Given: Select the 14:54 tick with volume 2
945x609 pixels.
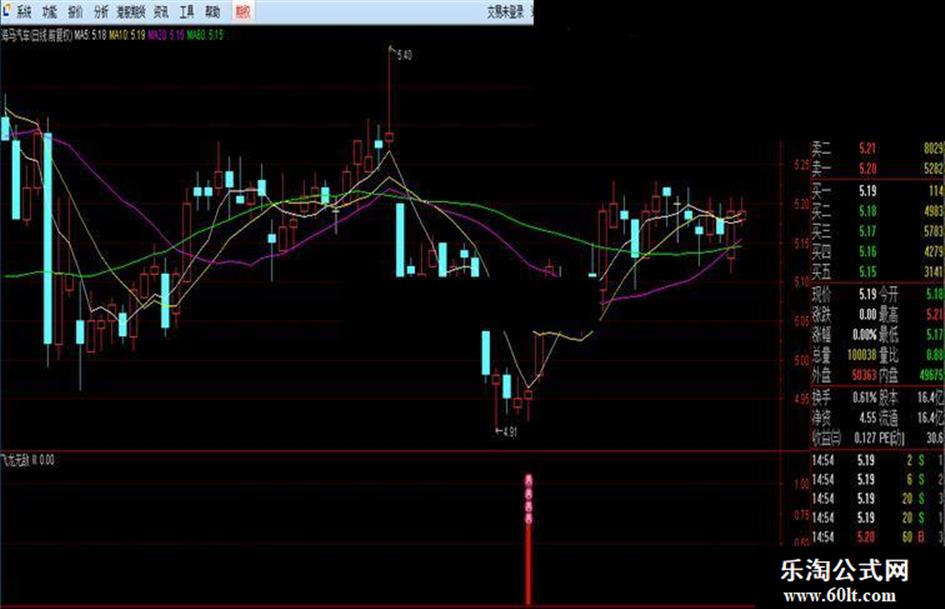Looking at the screenshot, I should pos(878,461).
